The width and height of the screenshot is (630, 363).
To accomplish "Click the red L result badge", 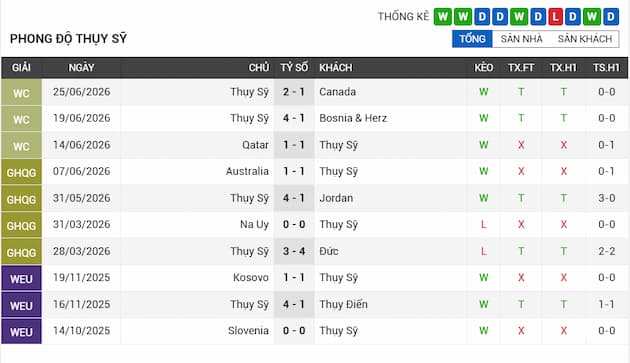I will (x=555, y=17).
